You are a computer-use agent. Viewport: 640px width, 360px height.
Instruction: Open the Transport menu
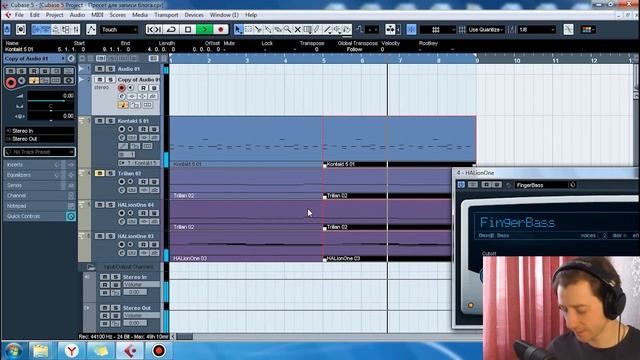coord(166,15)
